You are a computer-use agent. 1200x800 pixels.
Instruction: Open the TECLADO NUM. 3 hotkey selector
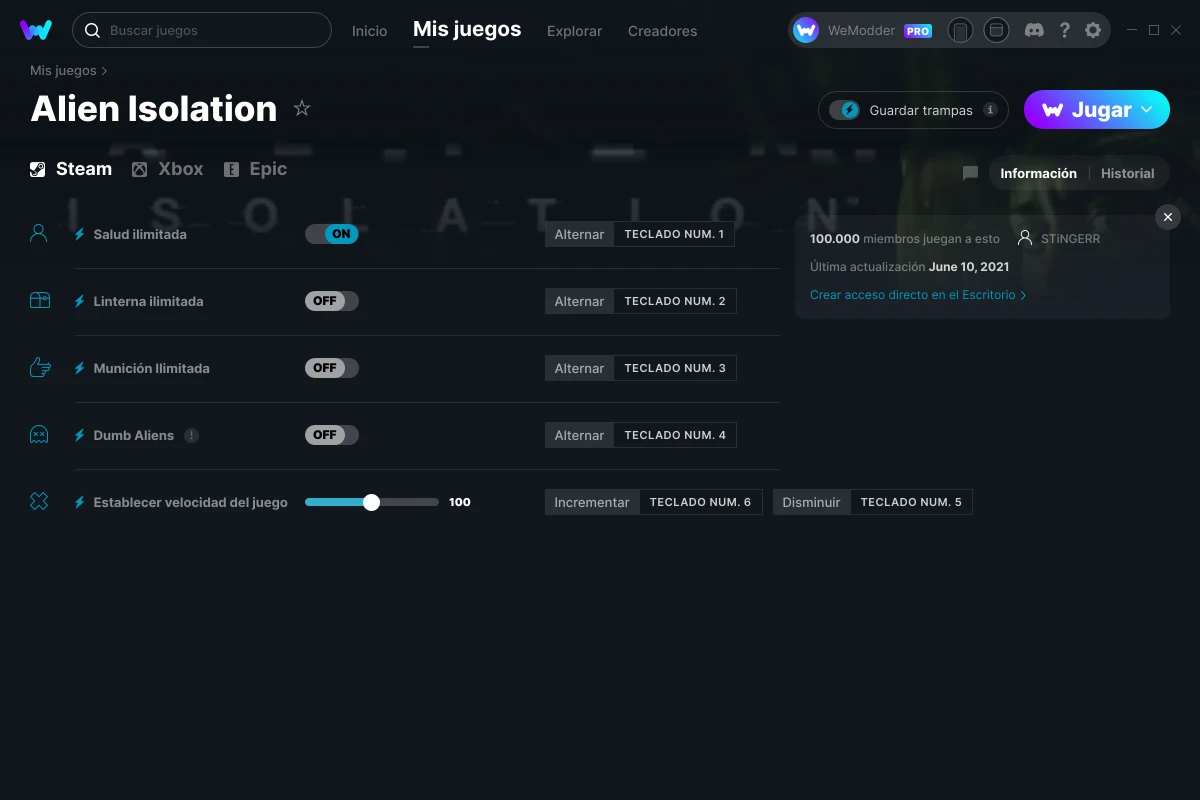pyautogui.click(x=675, y=368)
